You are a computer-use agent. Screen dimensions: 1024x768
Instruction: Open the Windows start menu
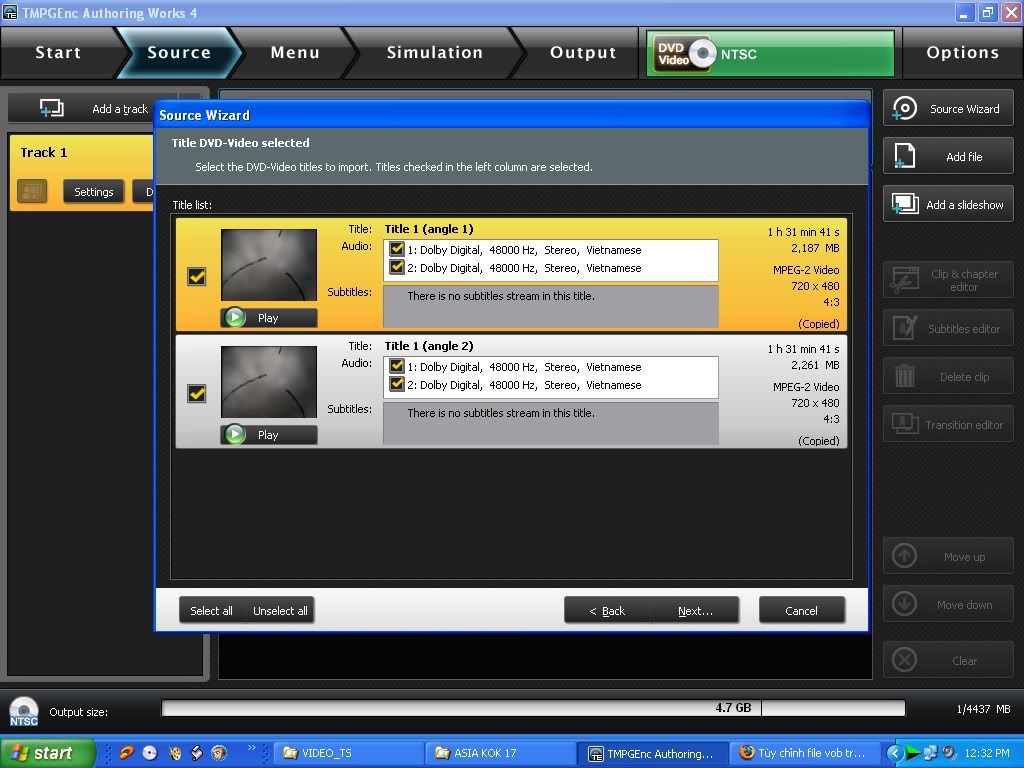pos(48,753)
